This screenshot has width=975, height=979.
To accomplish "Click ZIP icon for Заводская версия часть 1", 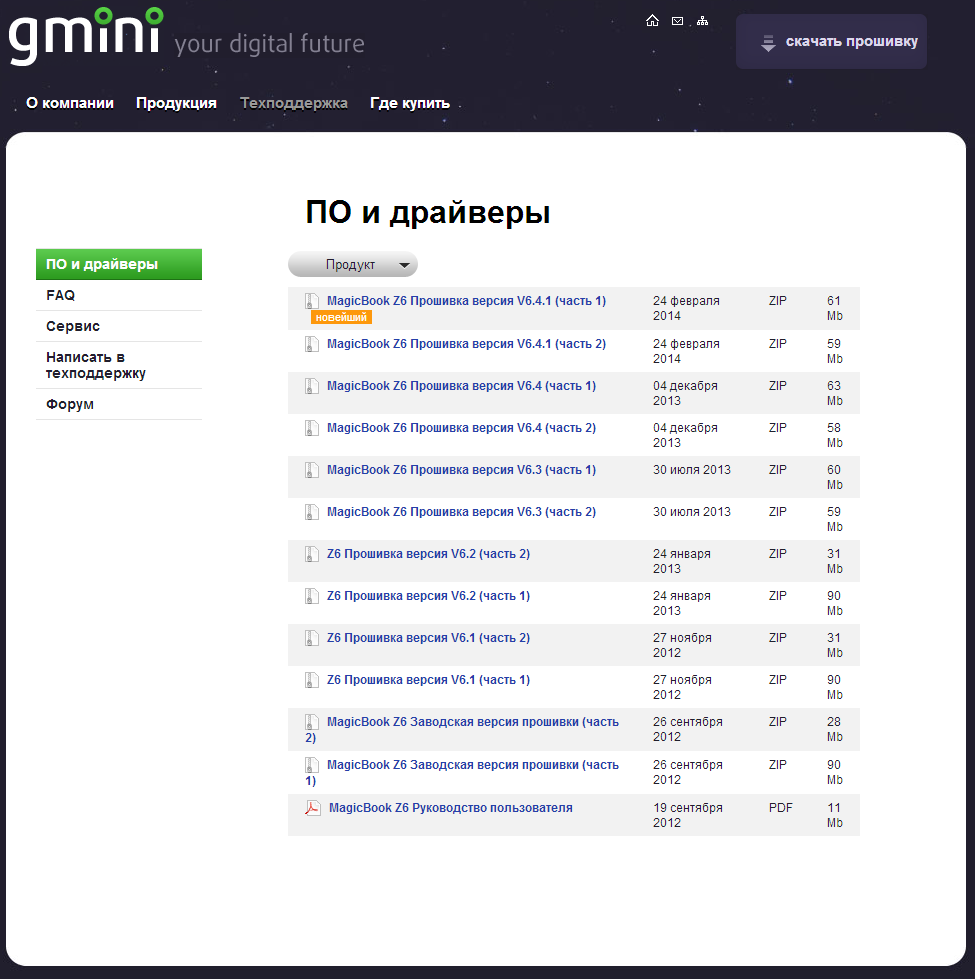I will click(x=311, y=765).
